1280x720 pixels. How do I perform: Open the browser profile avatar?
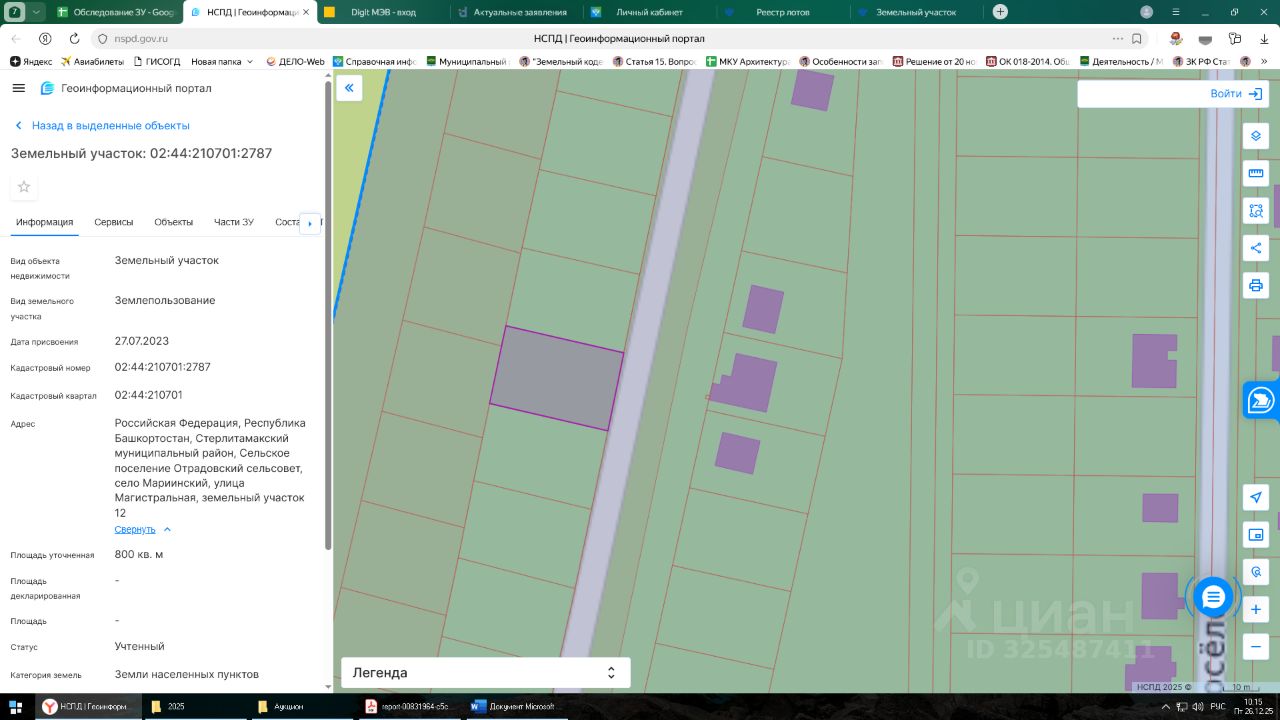(1147, 12)
